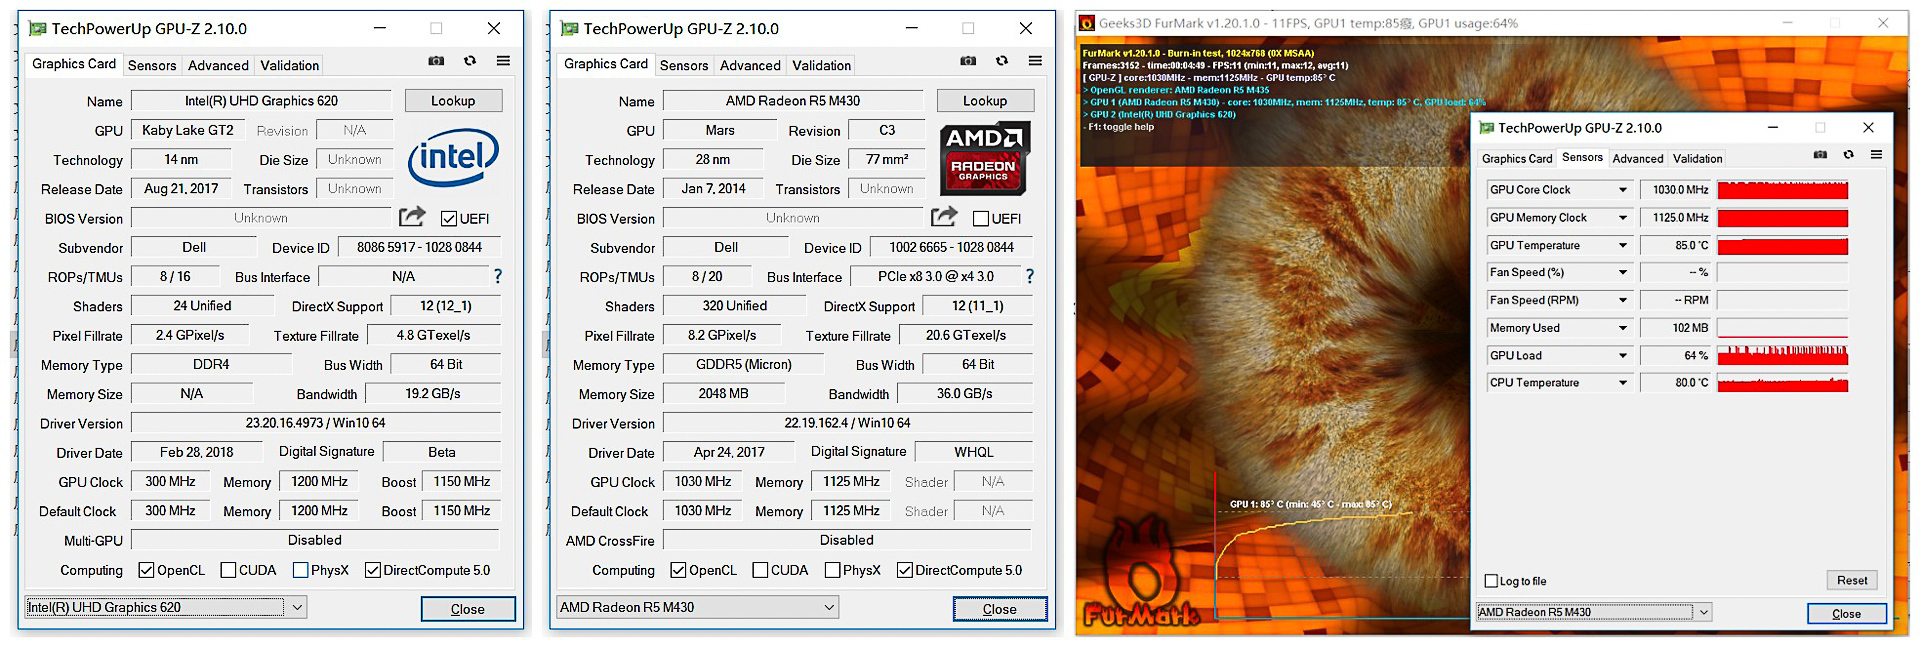Click GPU-Z app icon in Intel window title bar

tap(38, 29)
